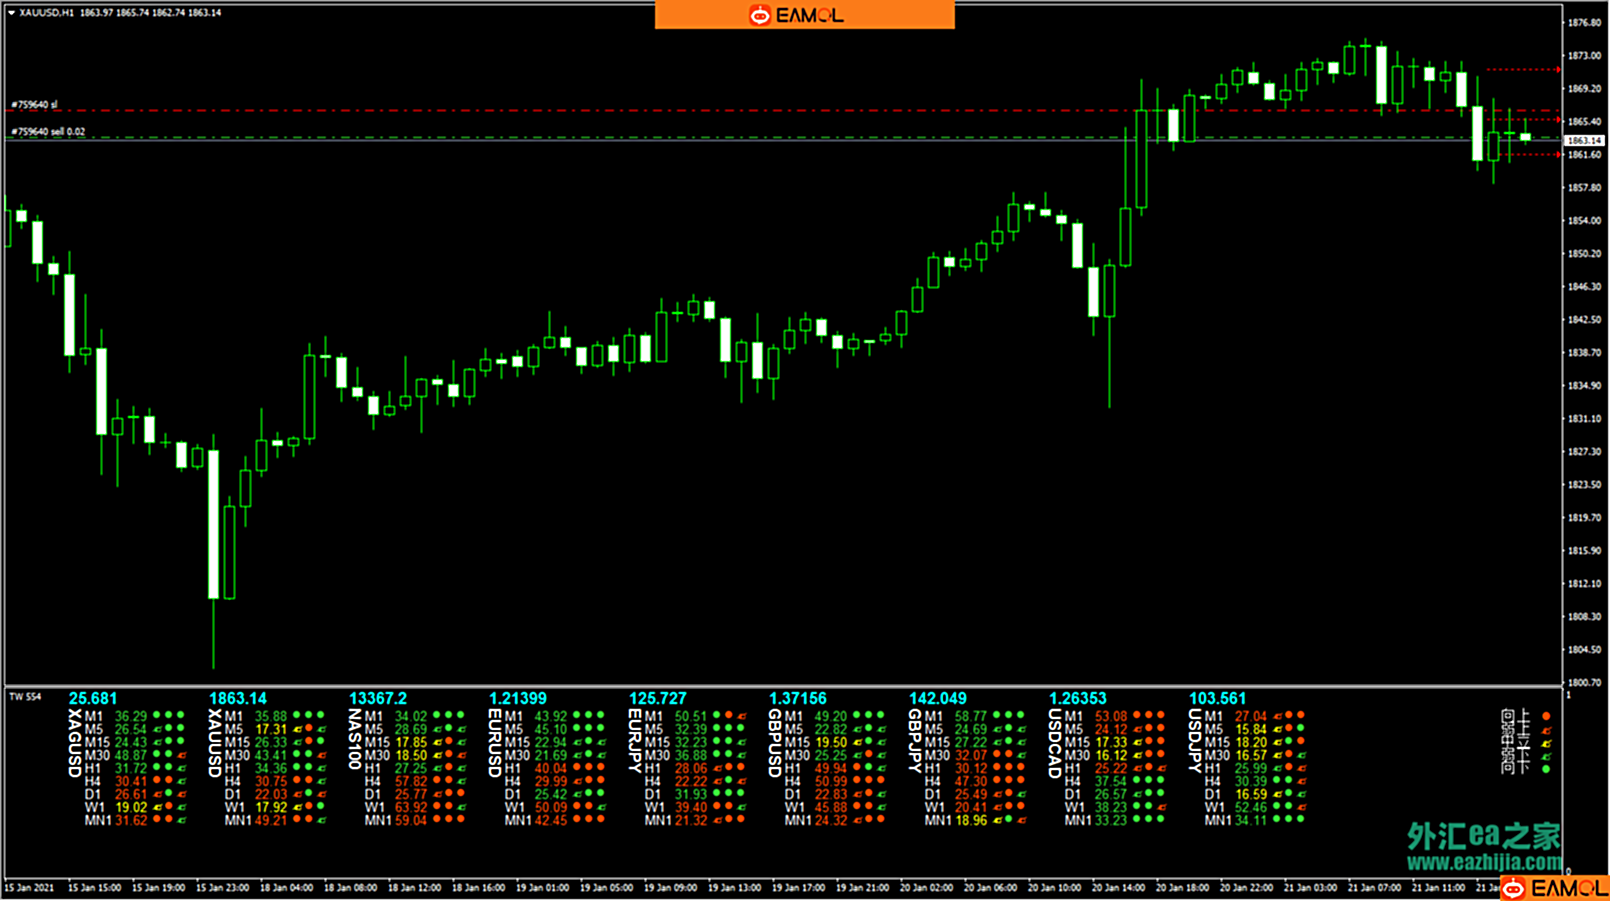Viewport: 1610px width, 901px height.
Task: Click the EAMOL robot logo in top banner
Action: tap(760, 15)
